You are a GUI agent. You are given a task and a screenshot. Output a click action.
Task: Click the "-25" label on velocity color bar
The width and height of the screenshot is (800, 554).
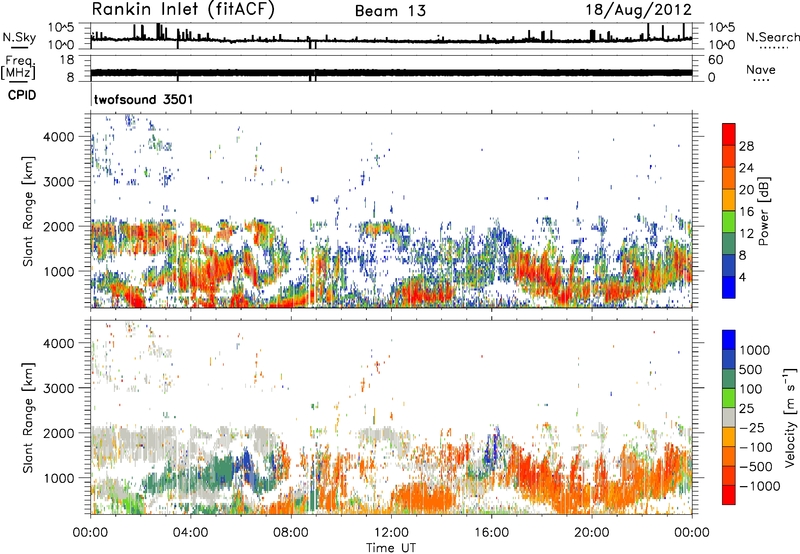[x=751, y=428]
